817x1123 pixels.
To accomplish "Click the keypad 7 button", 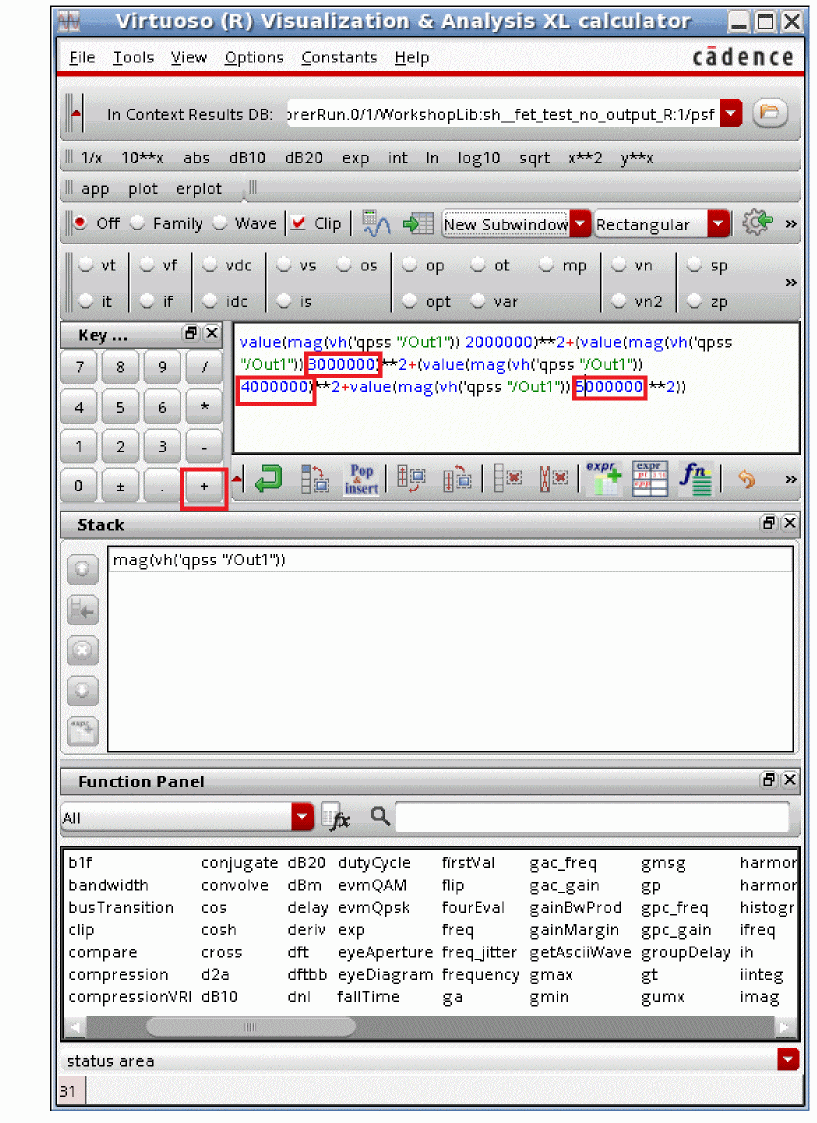I will click(x=79, y=367).
